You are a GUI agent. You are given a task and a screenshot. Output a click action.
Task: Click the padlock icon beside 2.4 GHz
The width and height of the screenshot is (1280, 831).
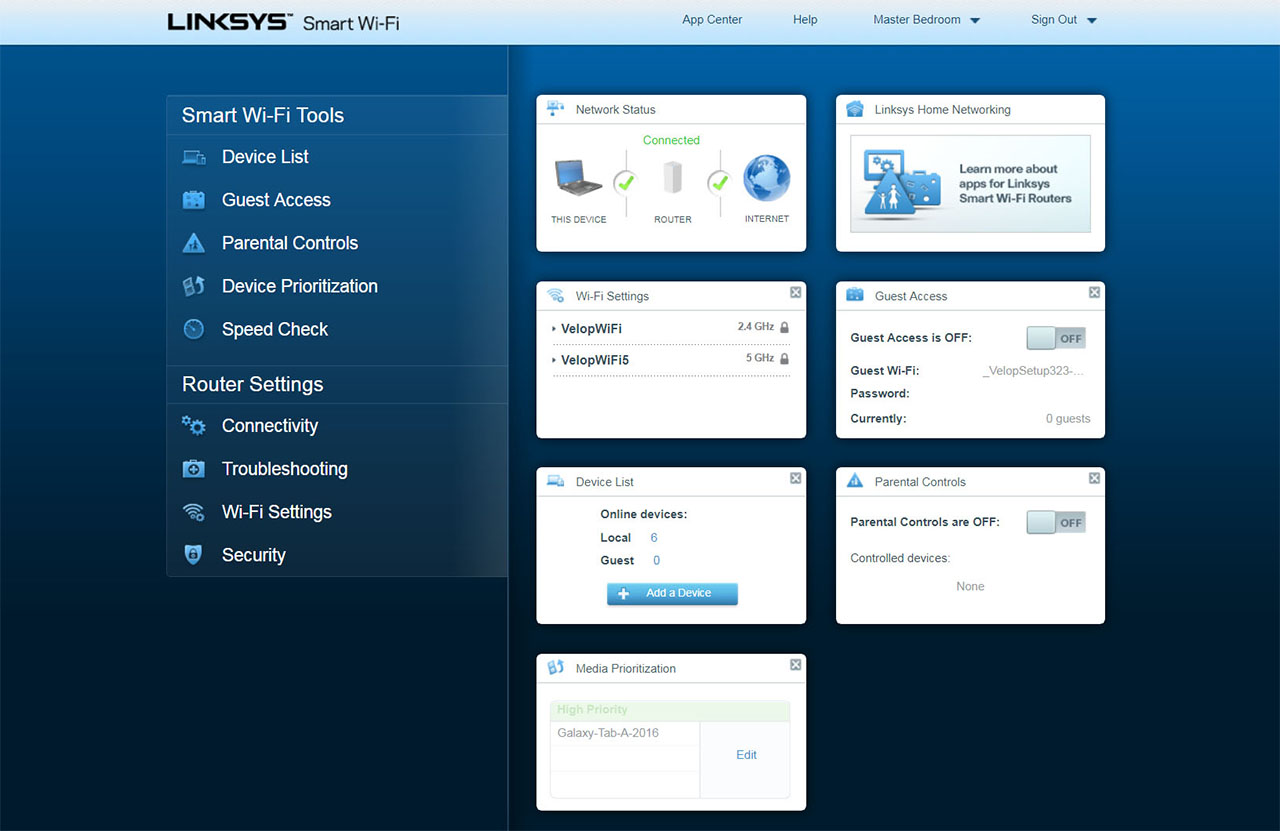coord(784,327)
